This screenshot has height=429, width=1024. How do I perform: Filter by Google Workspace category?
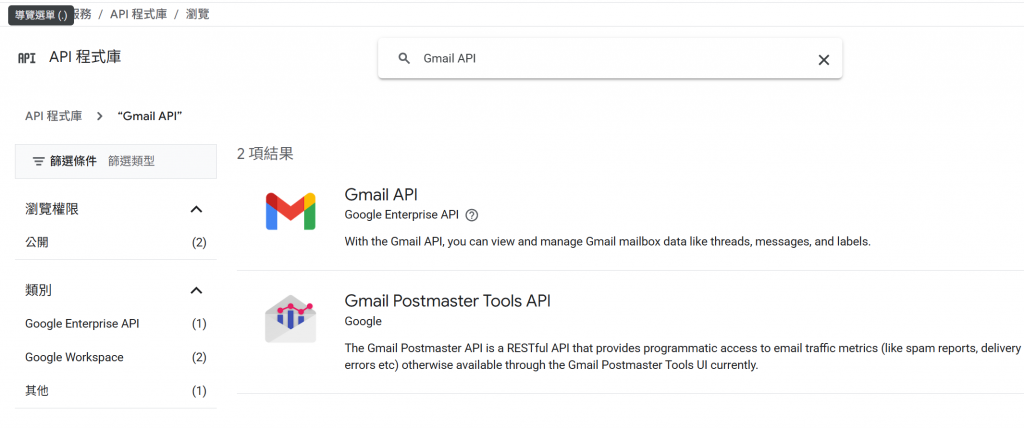[x=74, y=357]
